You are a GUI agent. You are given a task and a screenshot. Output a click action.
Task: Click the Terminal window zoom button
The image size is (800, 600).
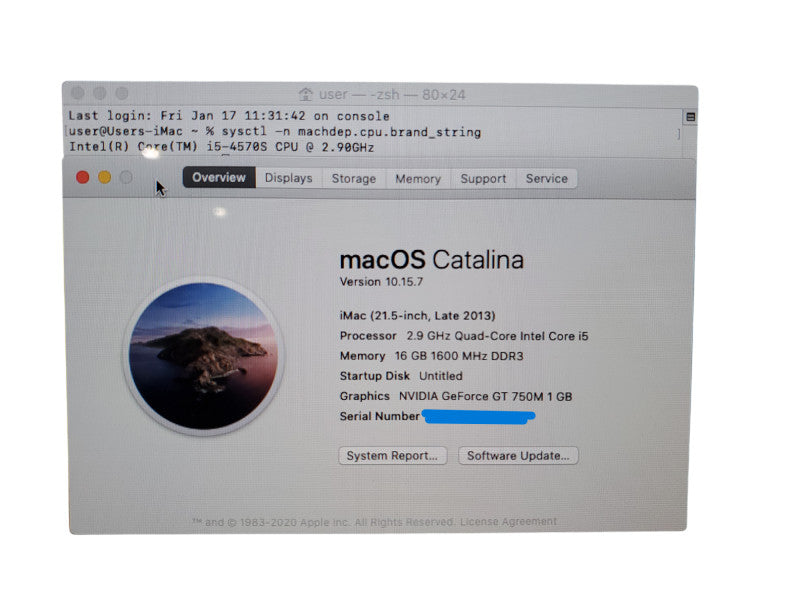[122, 93]
